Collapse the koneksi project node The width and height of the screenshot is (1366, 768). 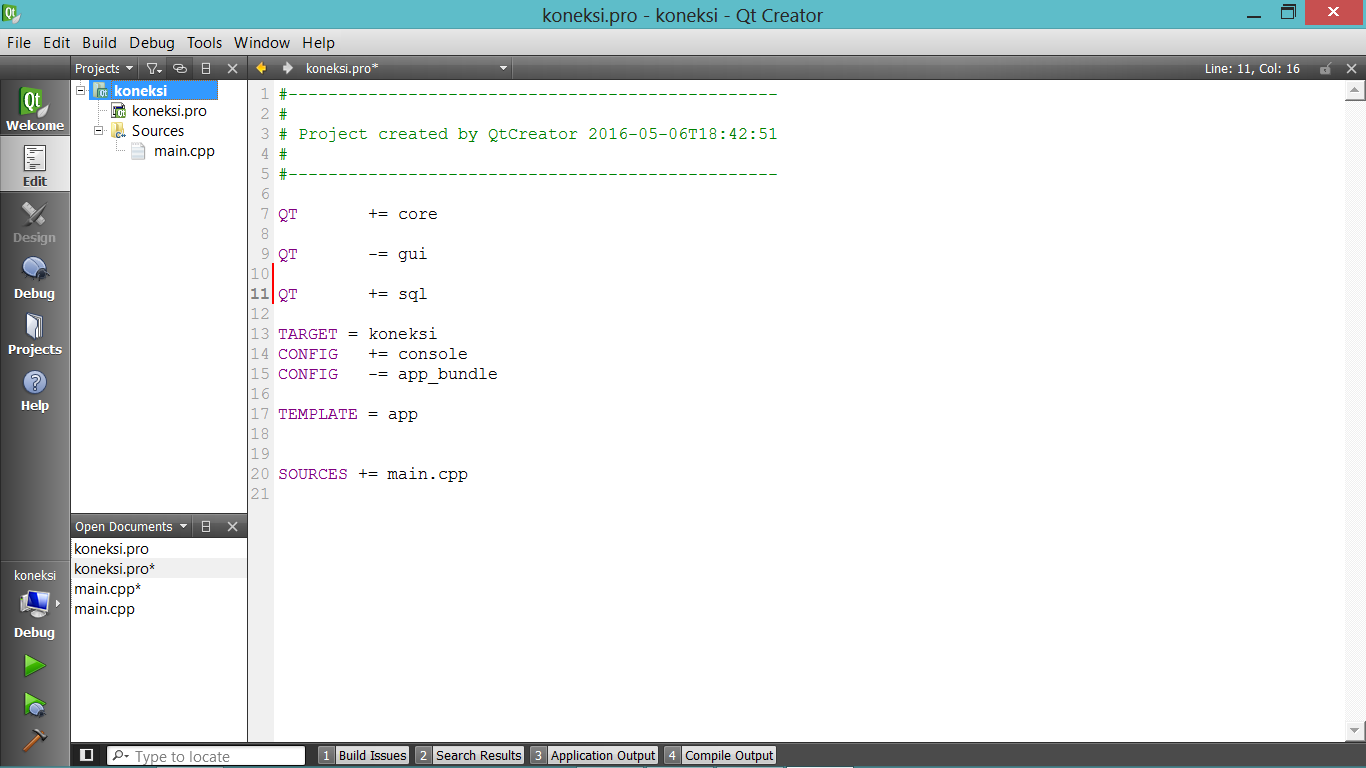82,90
